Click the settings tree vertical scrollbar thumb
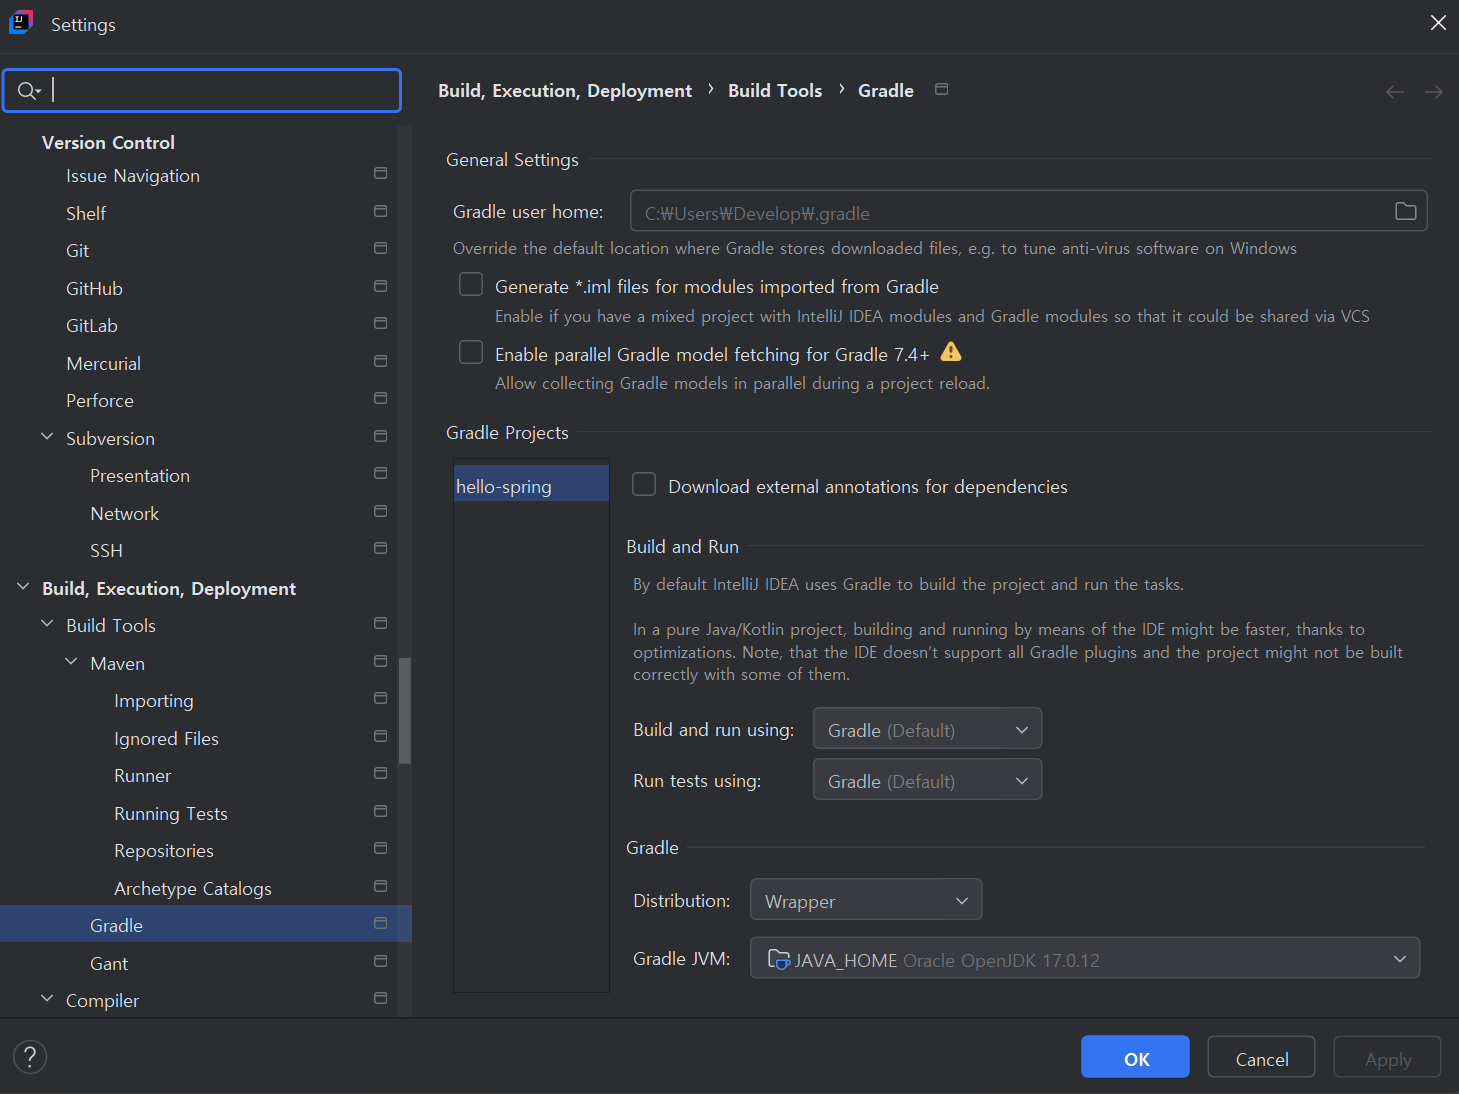The image size is (1459, 1094). click(405, 710)
